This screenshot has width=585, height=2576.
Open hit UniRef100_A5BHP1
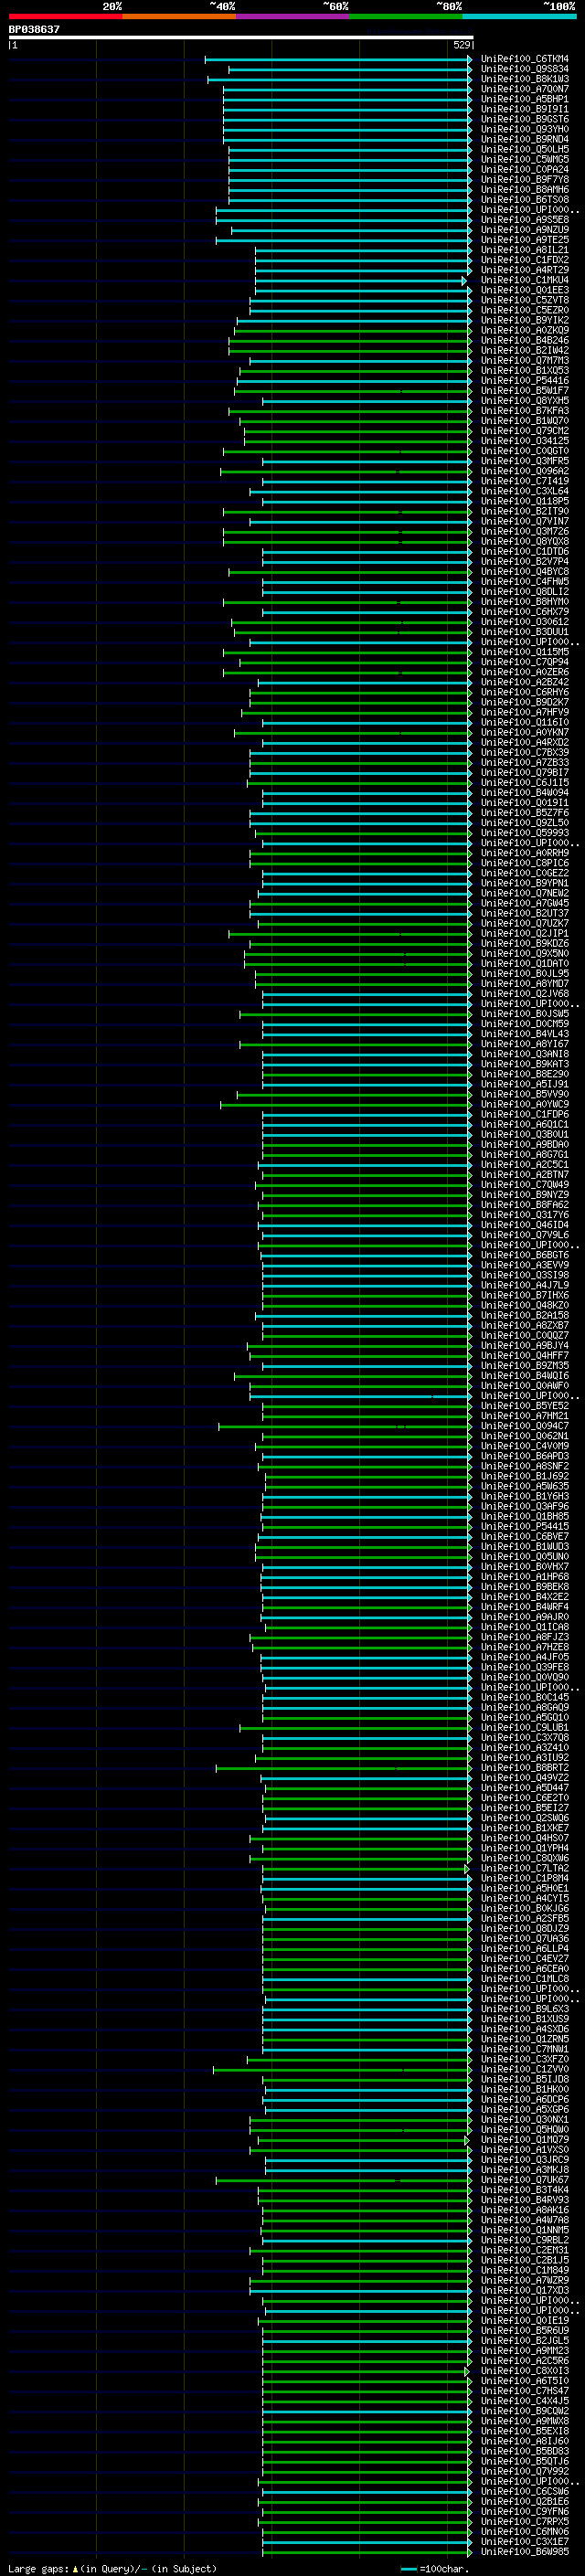coord(525,99)
